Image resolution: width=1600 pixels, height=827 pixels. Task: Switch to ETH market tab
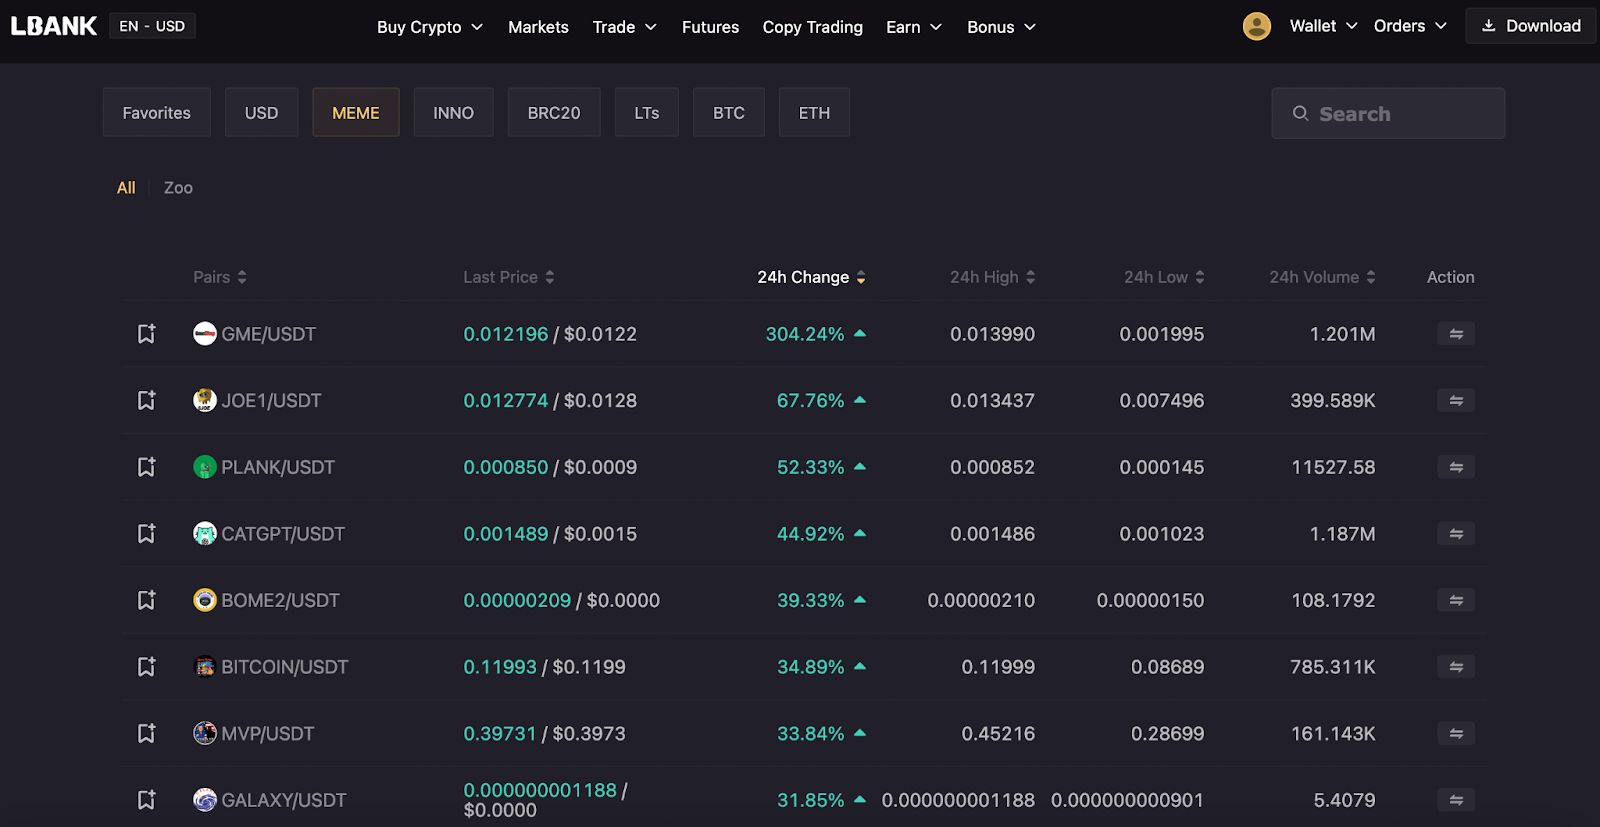click(x=815, y=113)
